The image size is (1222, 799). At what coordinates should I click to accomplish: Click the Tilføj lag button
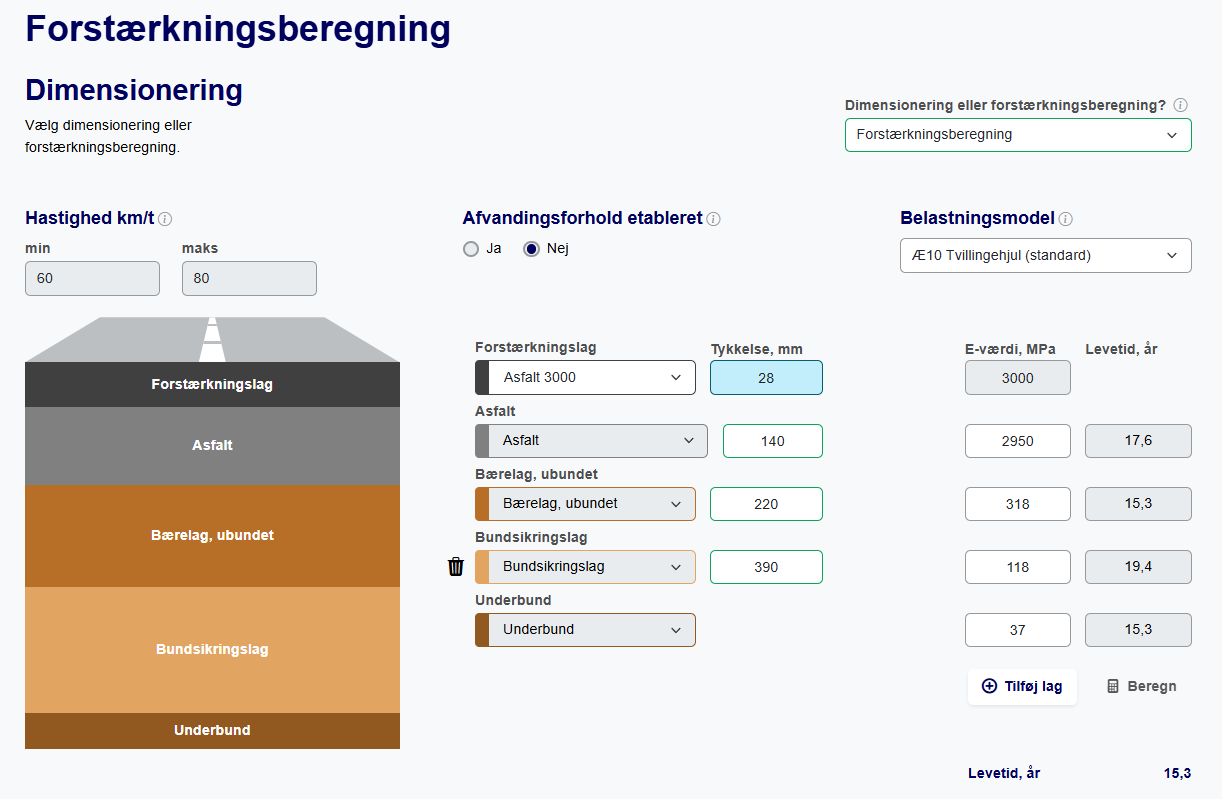pos(1022,687)
